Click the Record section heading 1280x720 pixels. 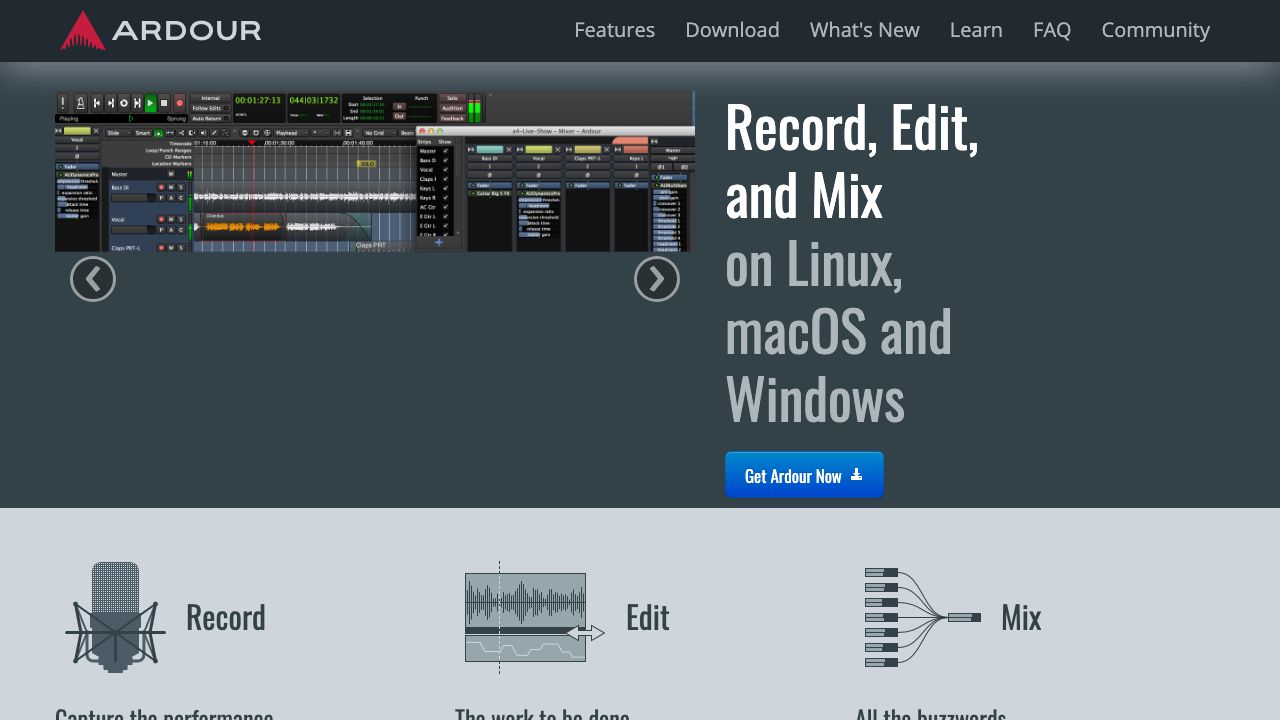point(226,617)
